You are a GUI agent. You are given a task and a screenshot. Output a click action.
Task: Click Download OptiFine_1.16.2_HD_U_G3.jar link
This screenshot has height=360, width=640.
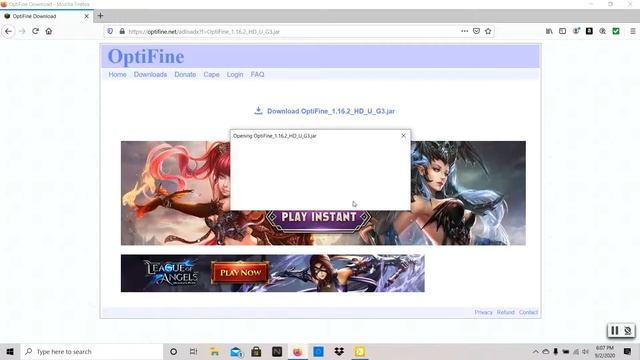tap(331, 111)
